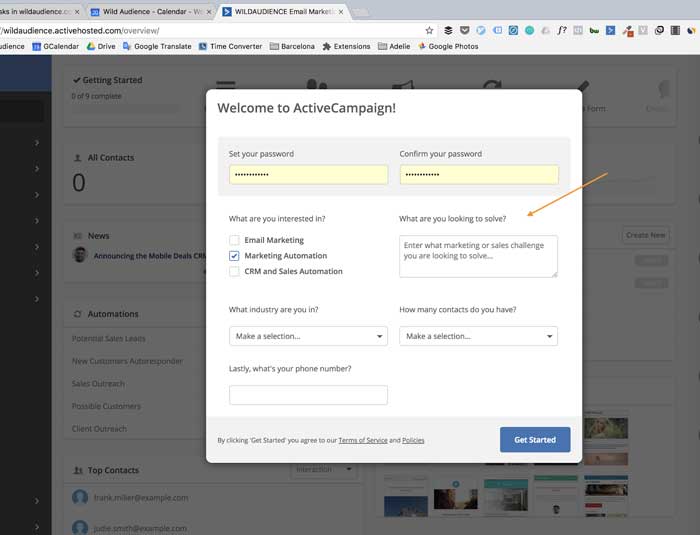Open the Policies link
Image resolution: width=700 pixels, height=535 pixels.
tap(413, 440)
